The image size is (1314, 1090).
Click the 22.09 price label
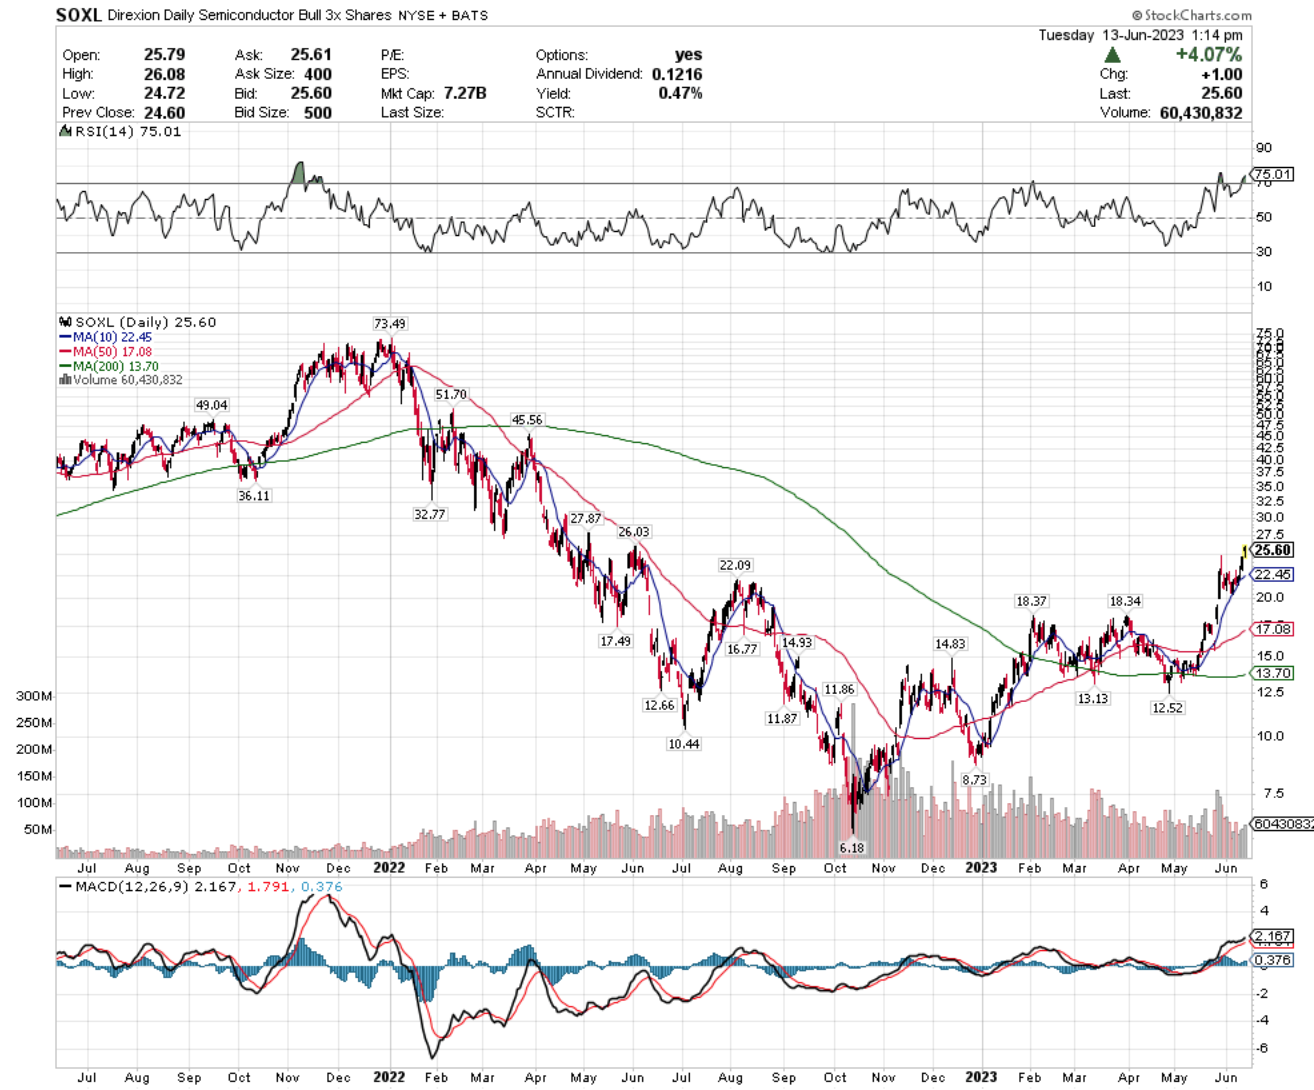coord(735,566)
